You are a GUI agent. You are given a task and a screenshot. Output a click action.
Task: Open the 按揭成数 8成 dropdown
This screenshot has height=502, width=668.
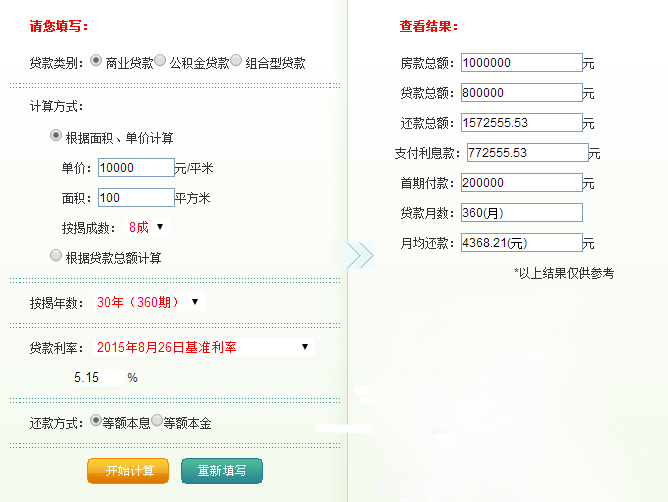point(146,227)
